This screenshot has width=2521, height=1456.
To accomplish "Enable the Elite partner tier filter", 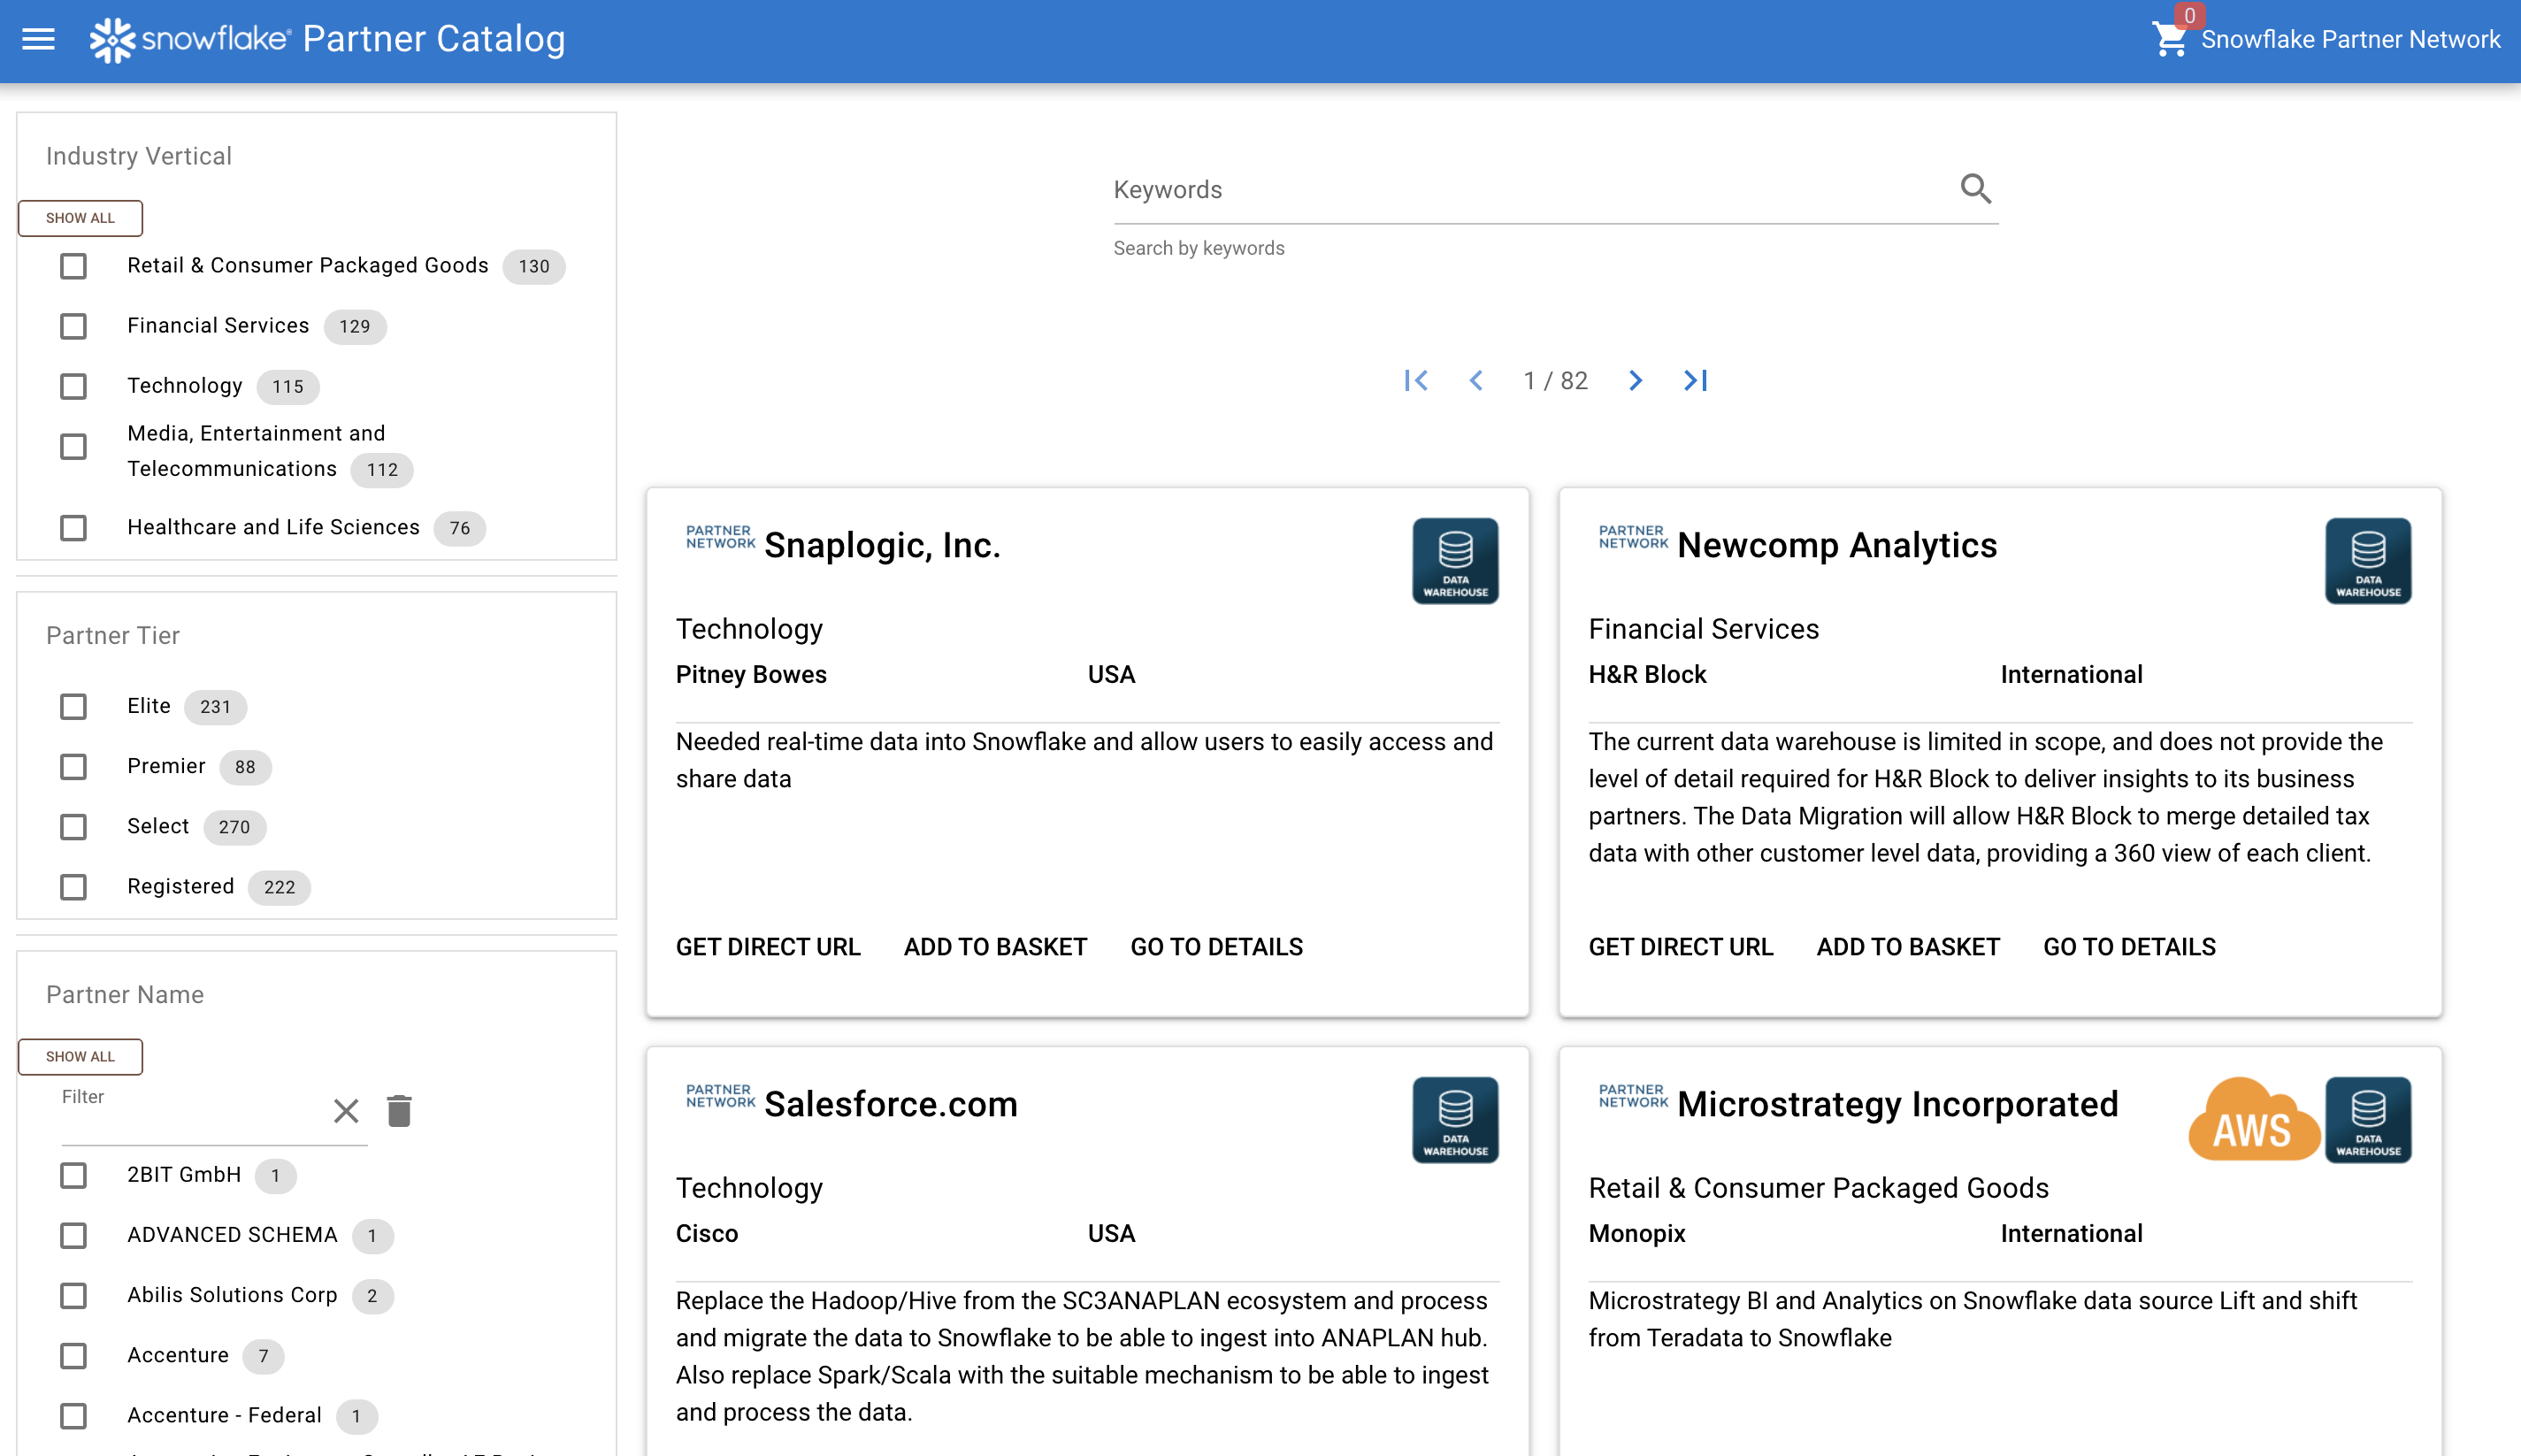I will [73, 707].
